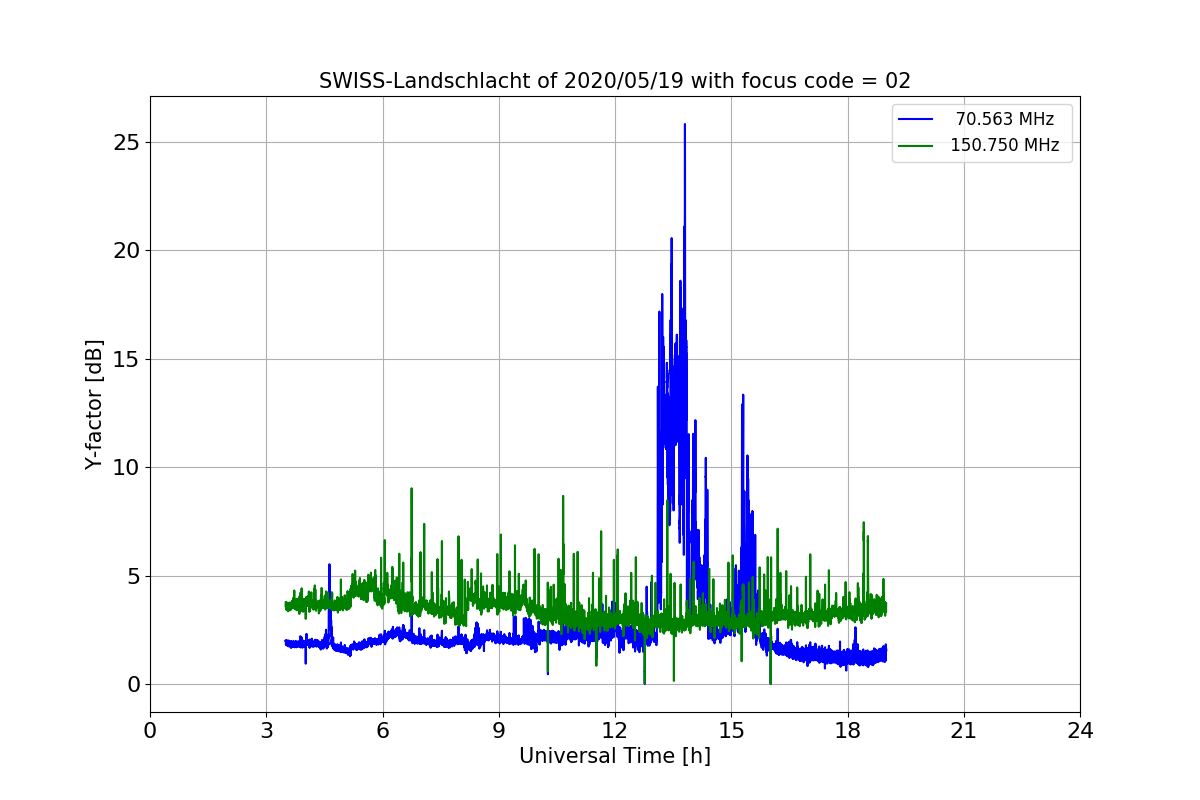Click the green line sample in legend
1200x800 pixels.
tap(916, 146)
